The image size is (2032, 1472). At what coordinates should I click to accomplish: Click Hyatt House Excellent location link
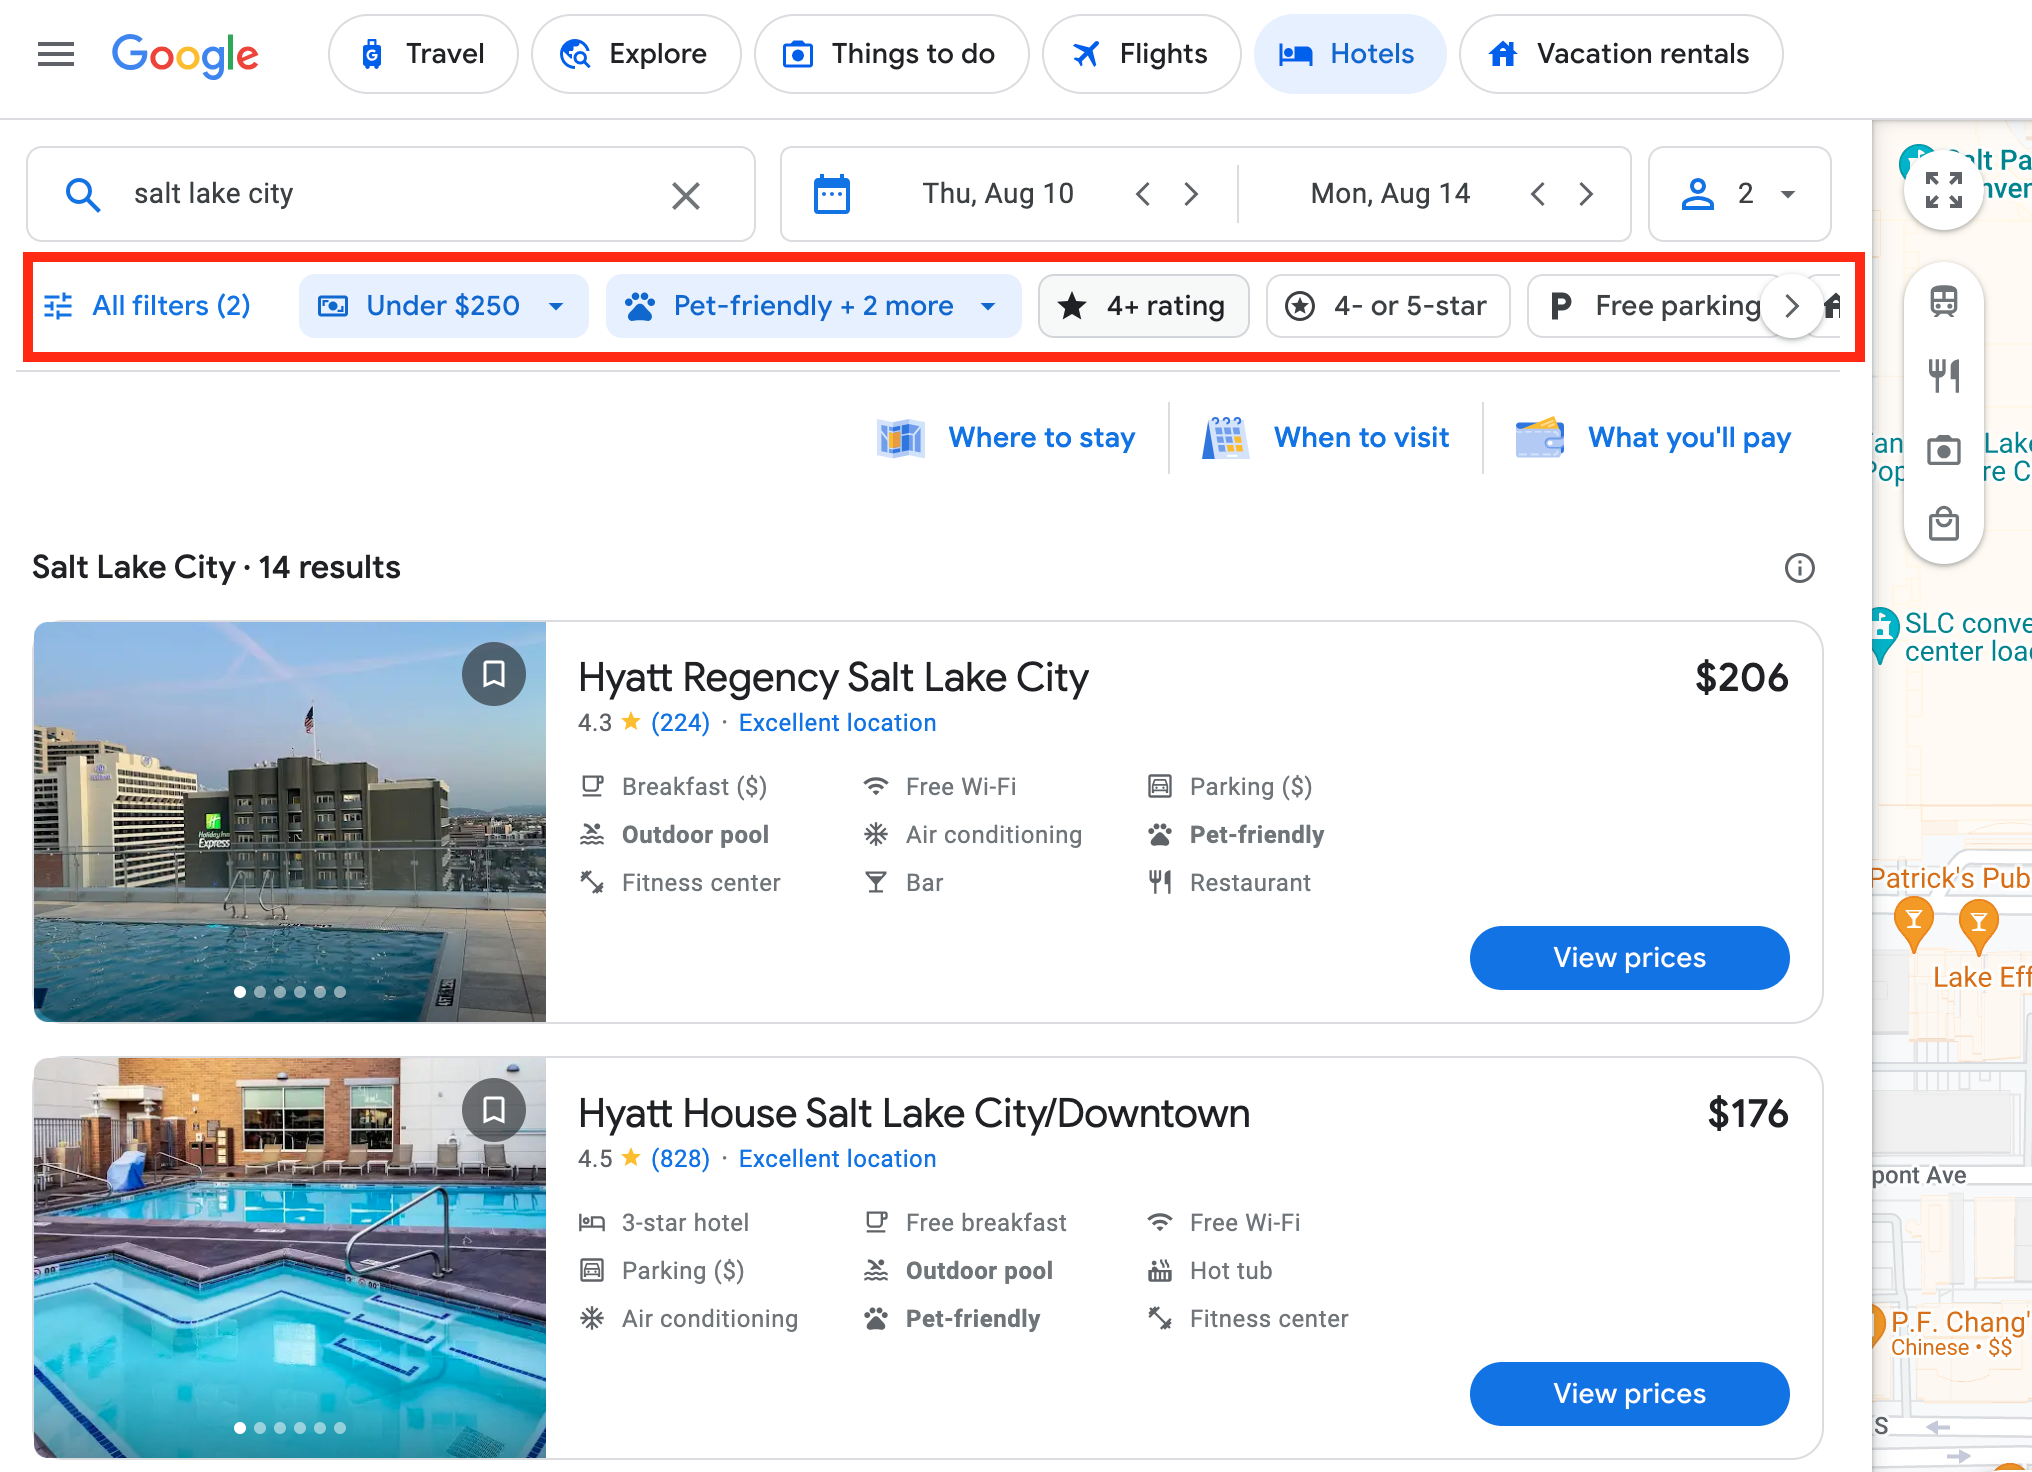click(838, 1159)
